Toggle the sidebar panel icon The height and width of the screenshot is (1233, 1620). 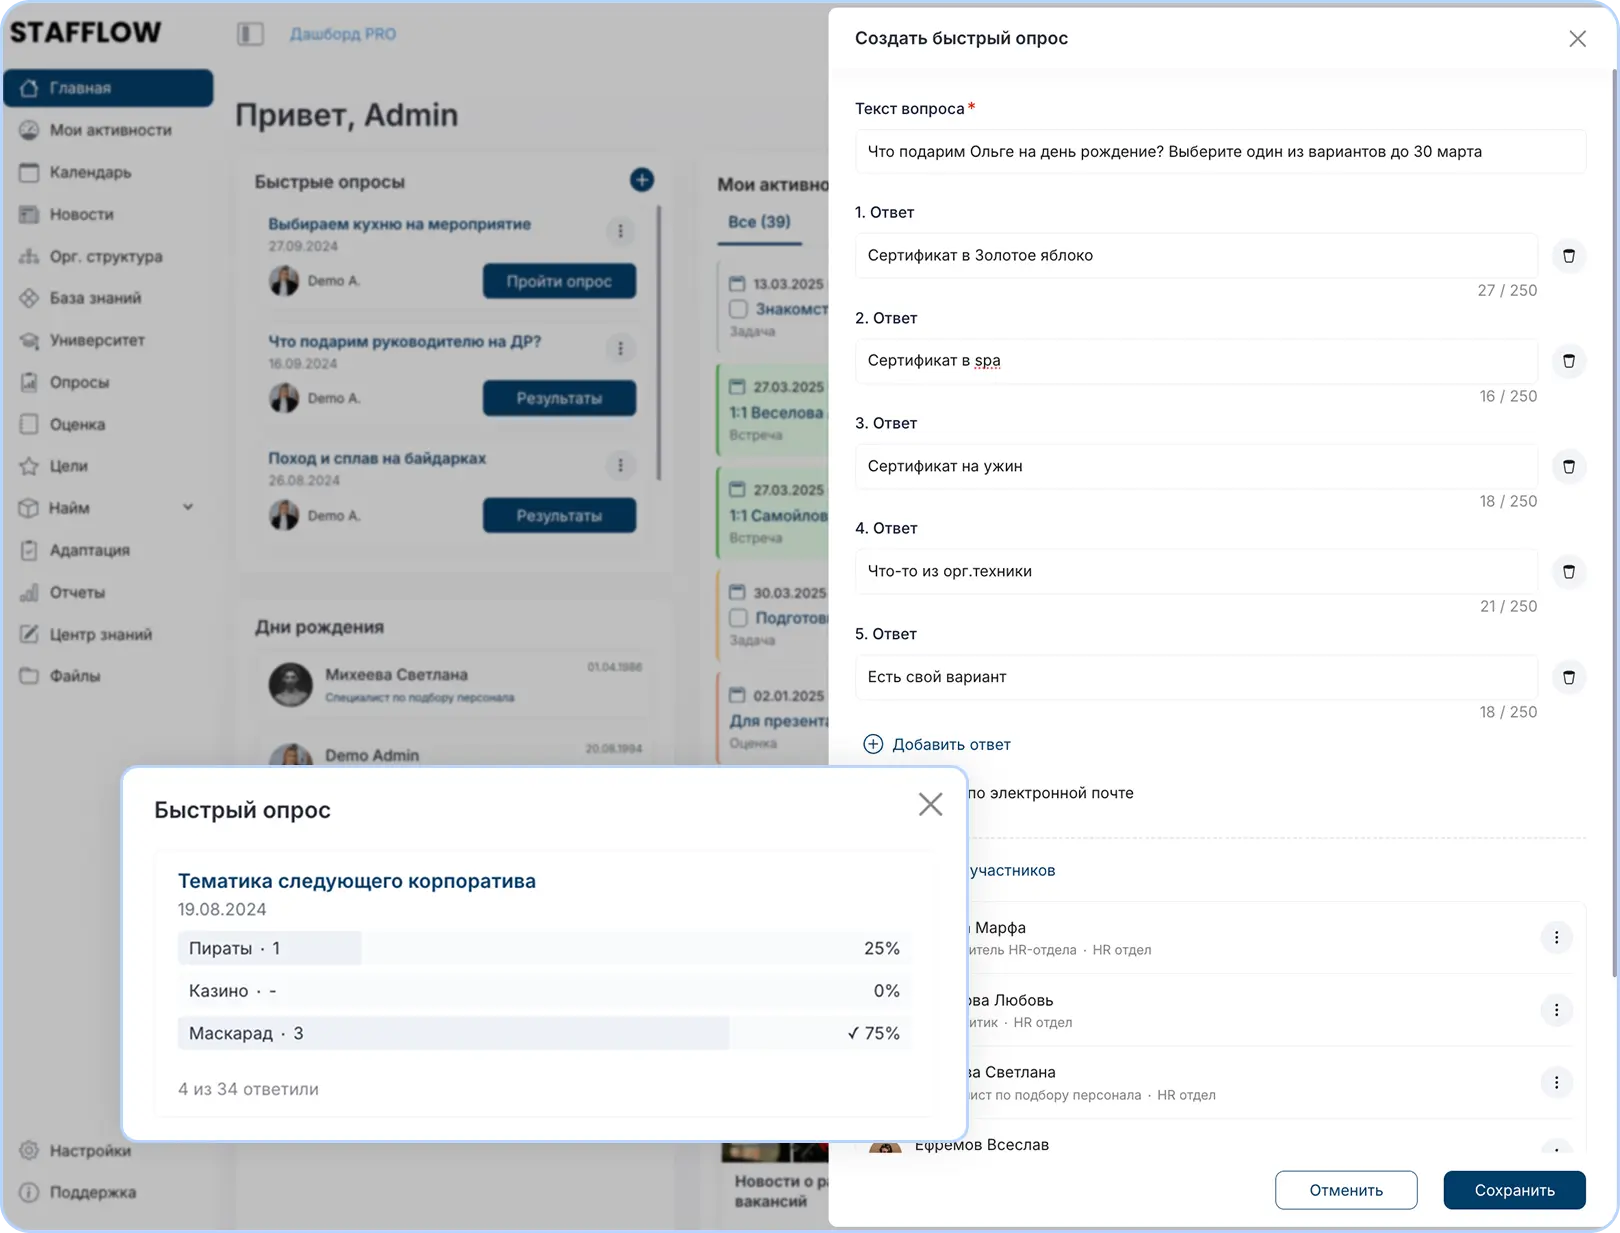click(250, 34)
